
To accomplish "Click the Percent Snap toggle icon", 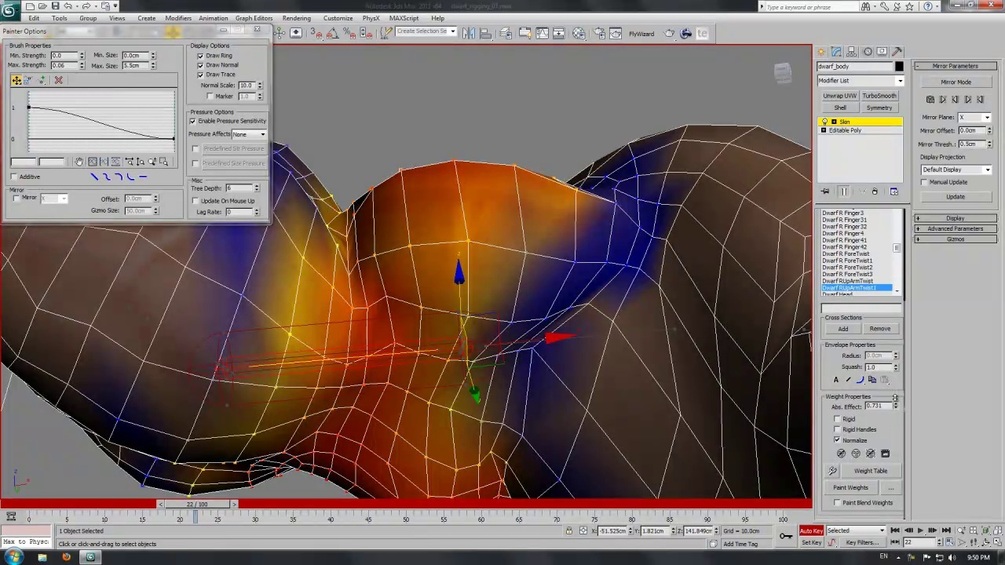I will (x=349, y=33).
